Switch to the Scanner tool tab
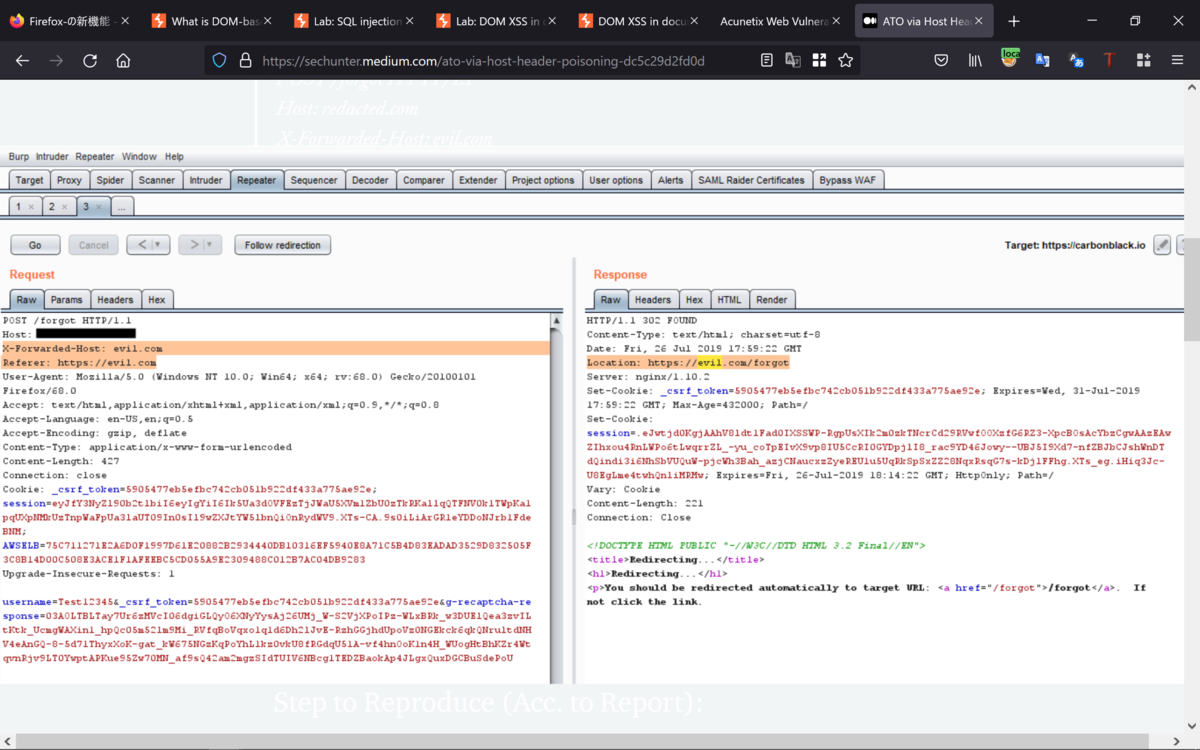1200x750 pixels. (157, 180)
